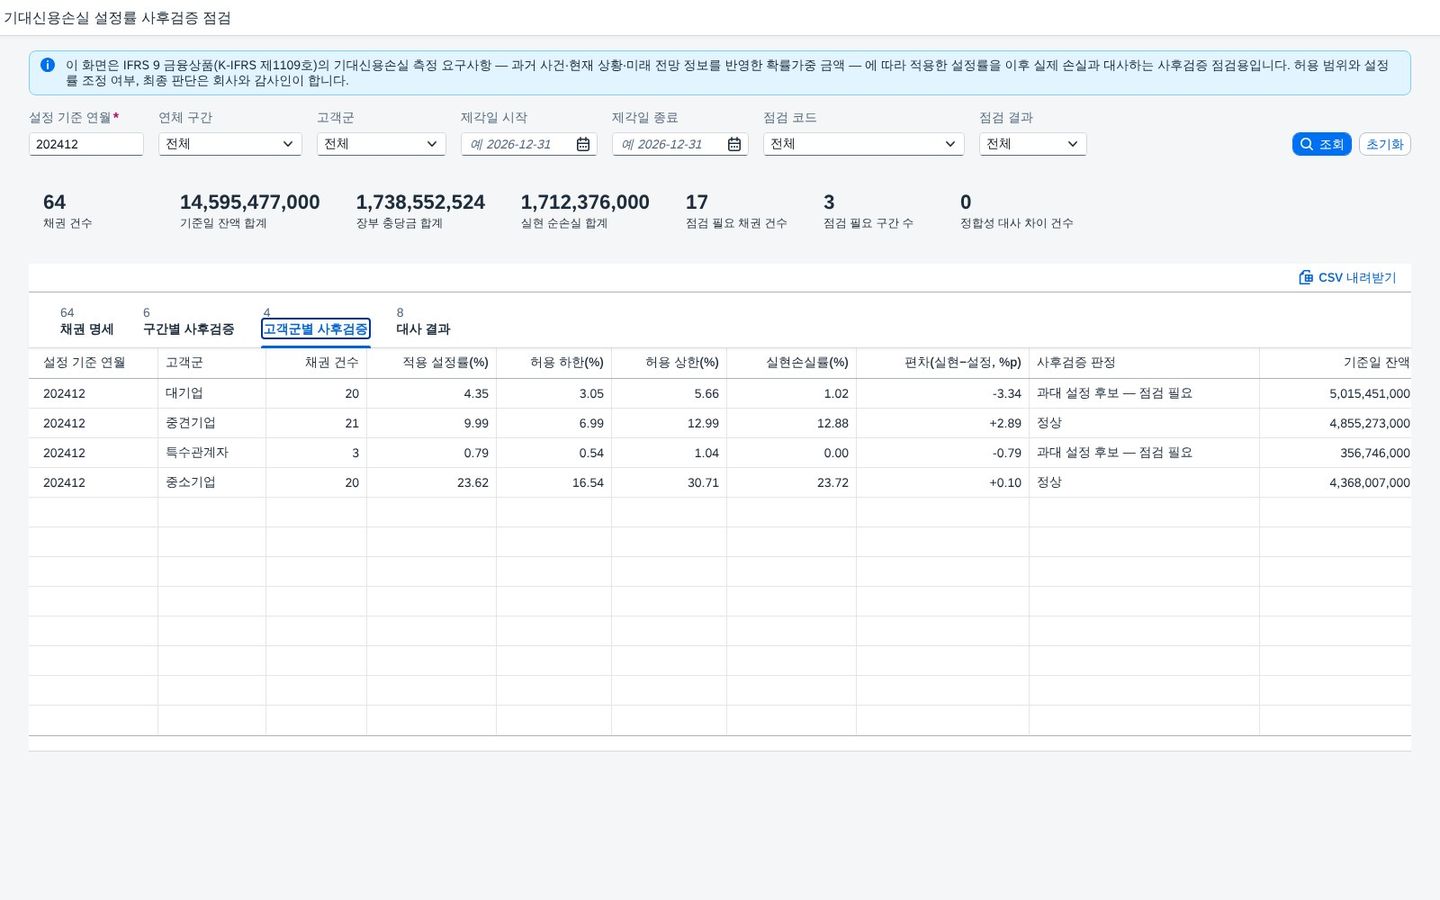Download the table via CSV 내려받기
1440x900 pixels.
click(x=1347, y=277)
